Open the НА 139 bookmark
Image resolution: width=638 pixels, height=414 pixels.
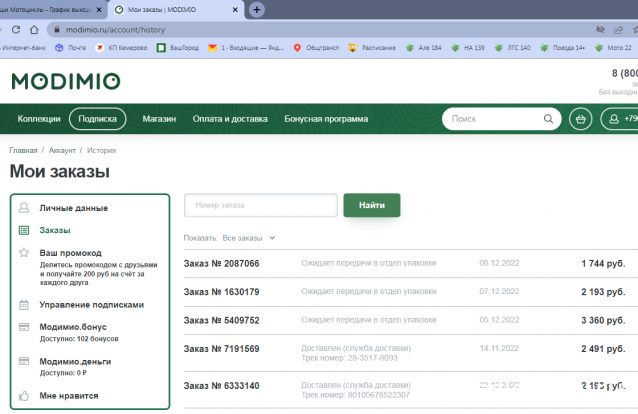468,48
